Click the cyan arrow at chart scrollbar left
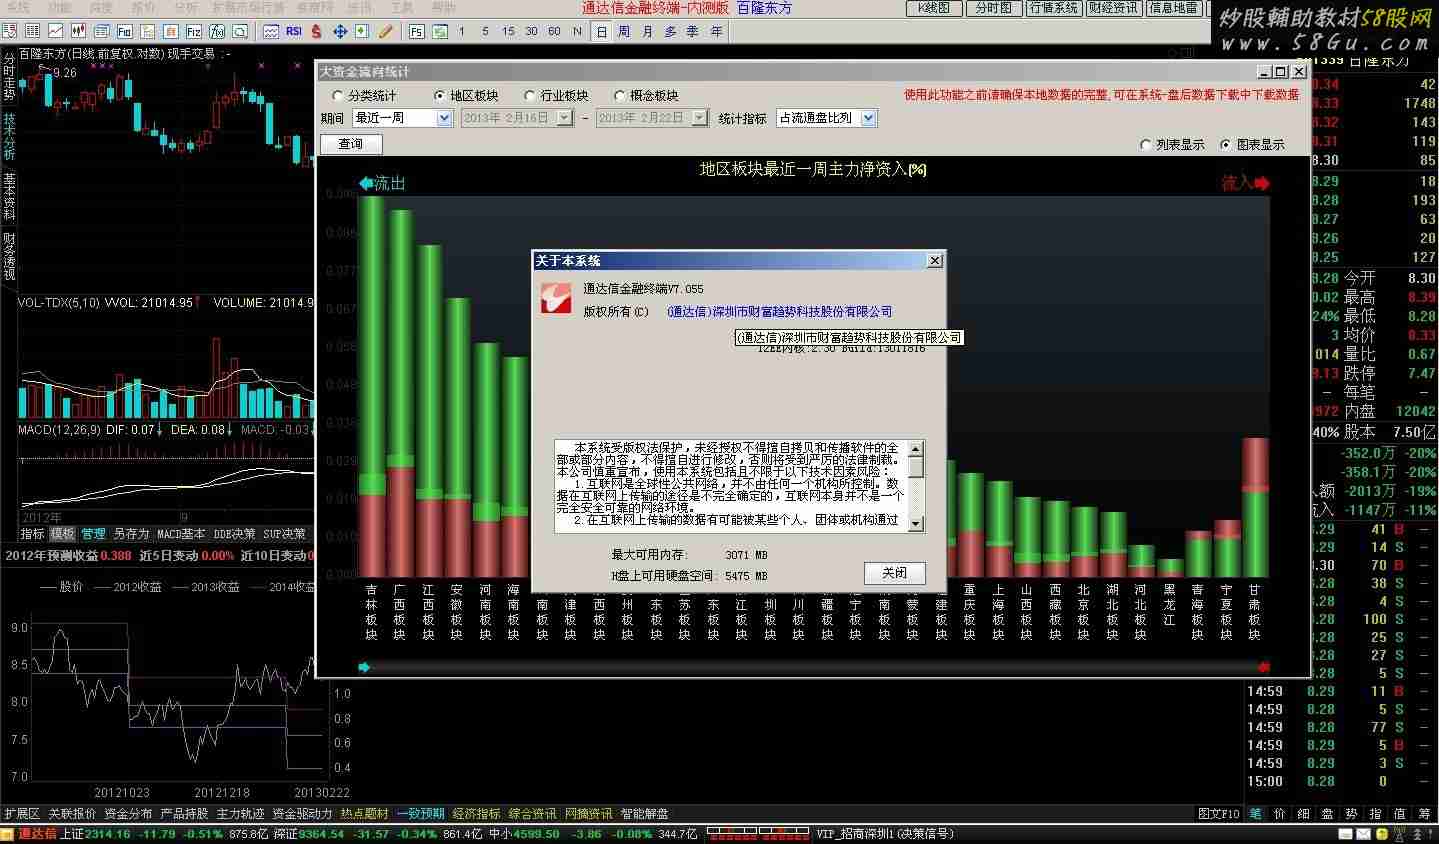This screenshot has width=1439, height=844. (364, 667)
